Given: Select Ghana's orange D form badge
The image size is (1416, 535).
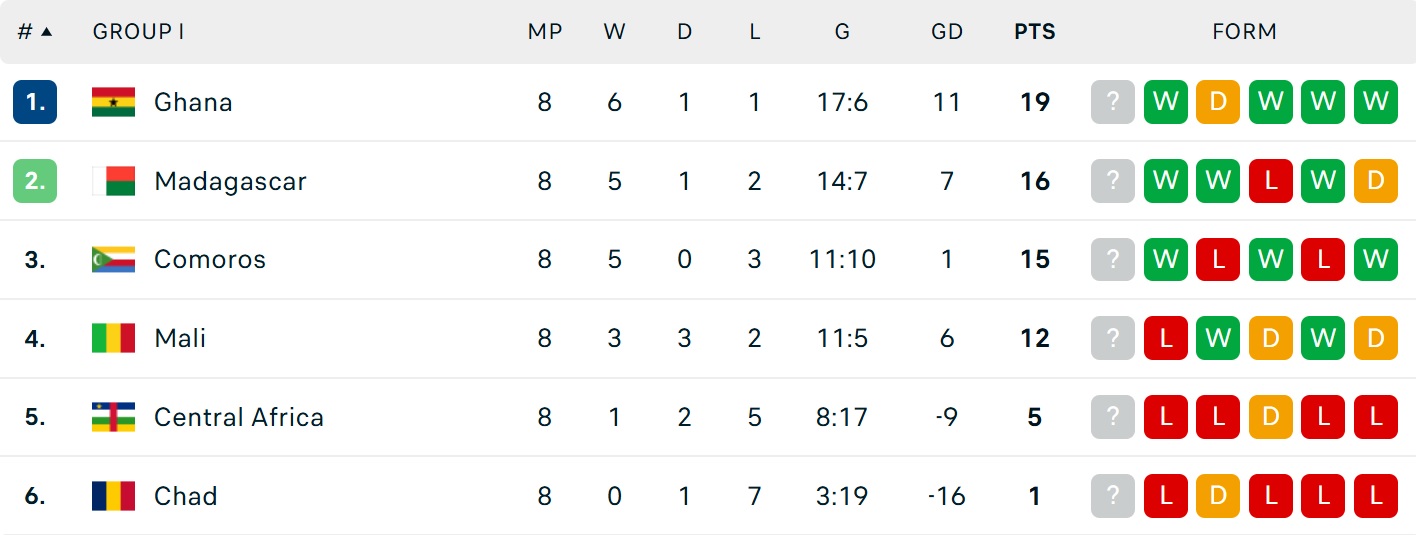Looking at the screenshot, I should tap(1218, 102).
